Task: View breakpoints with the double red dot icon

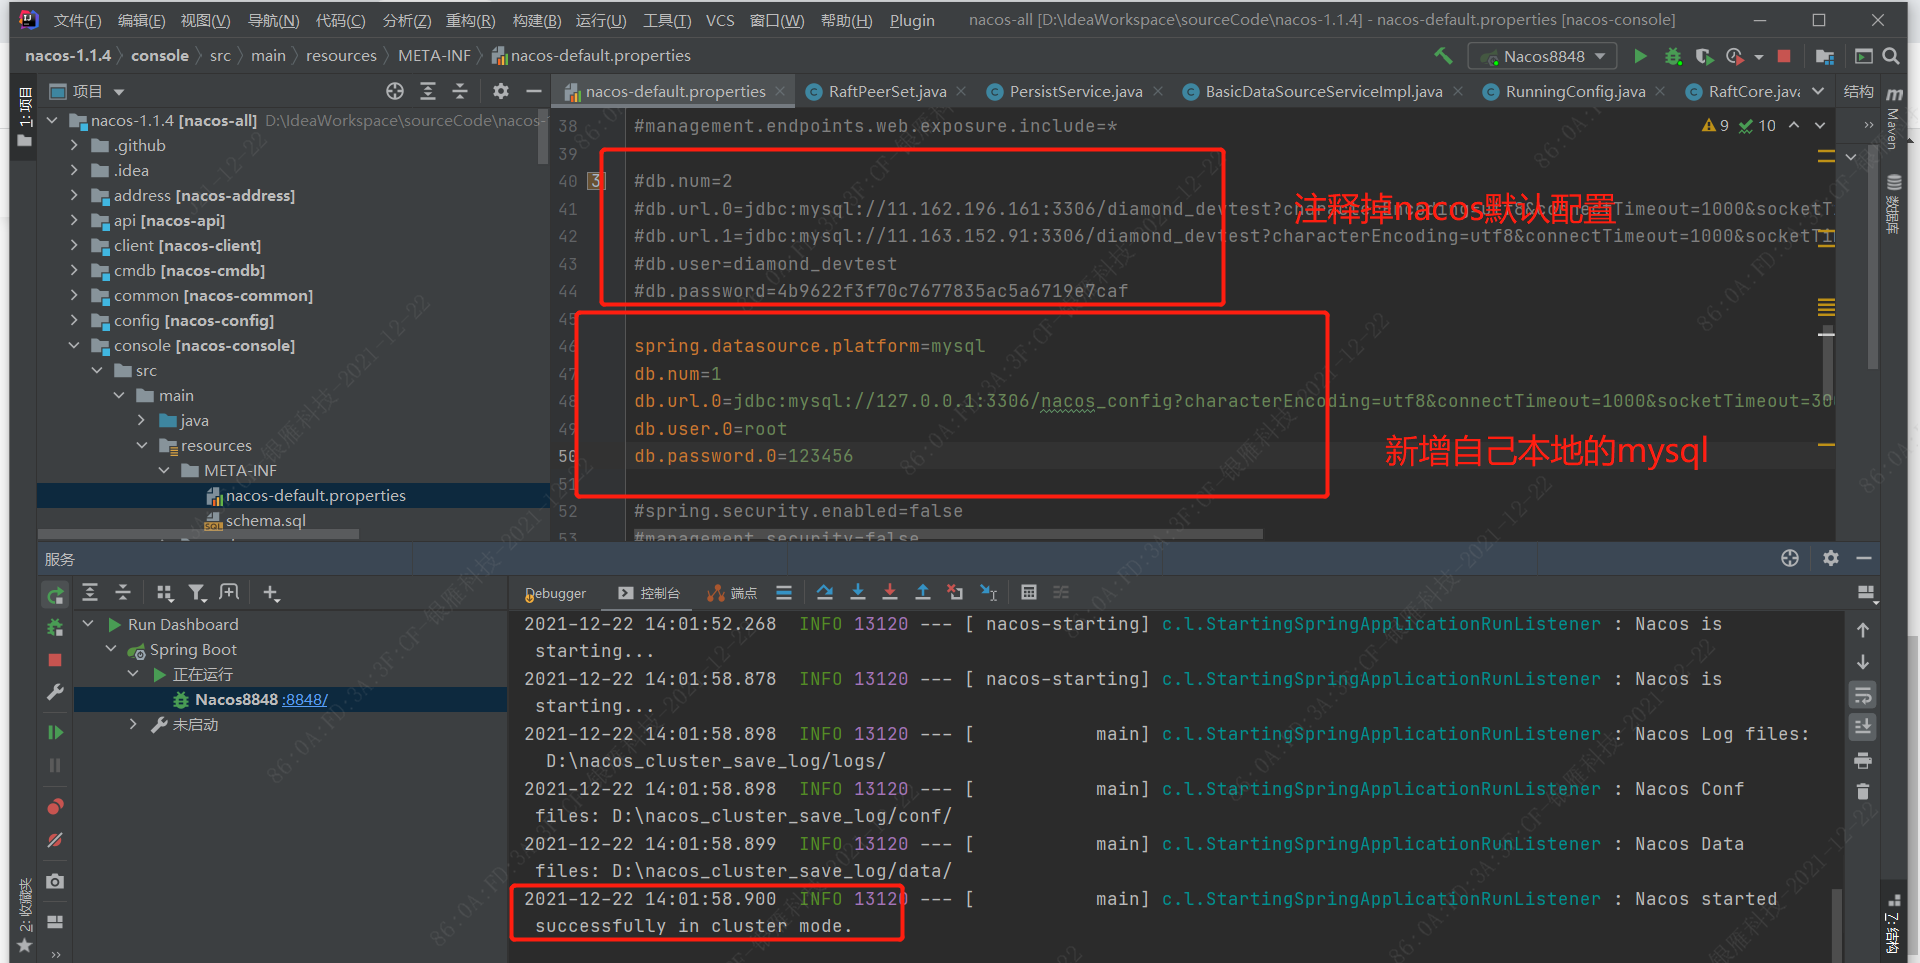Action: pos(55,806)
